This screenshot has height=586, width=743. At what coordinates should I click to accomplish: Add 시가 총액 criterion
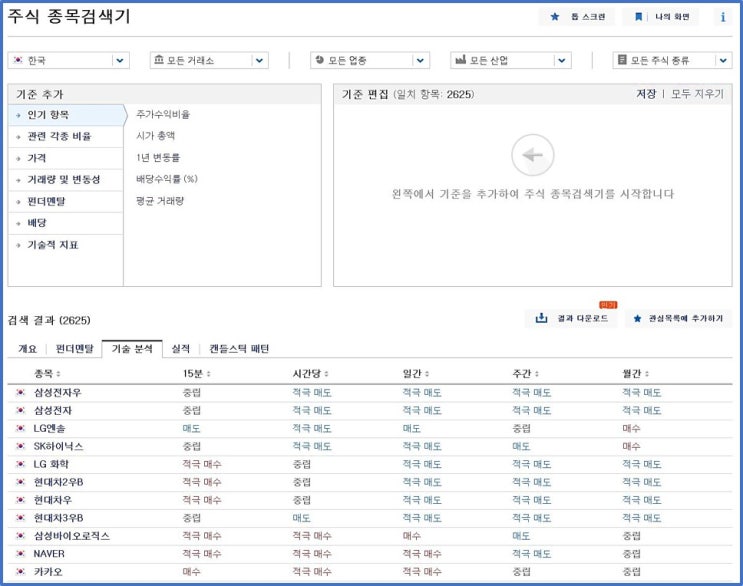(155, 136)
